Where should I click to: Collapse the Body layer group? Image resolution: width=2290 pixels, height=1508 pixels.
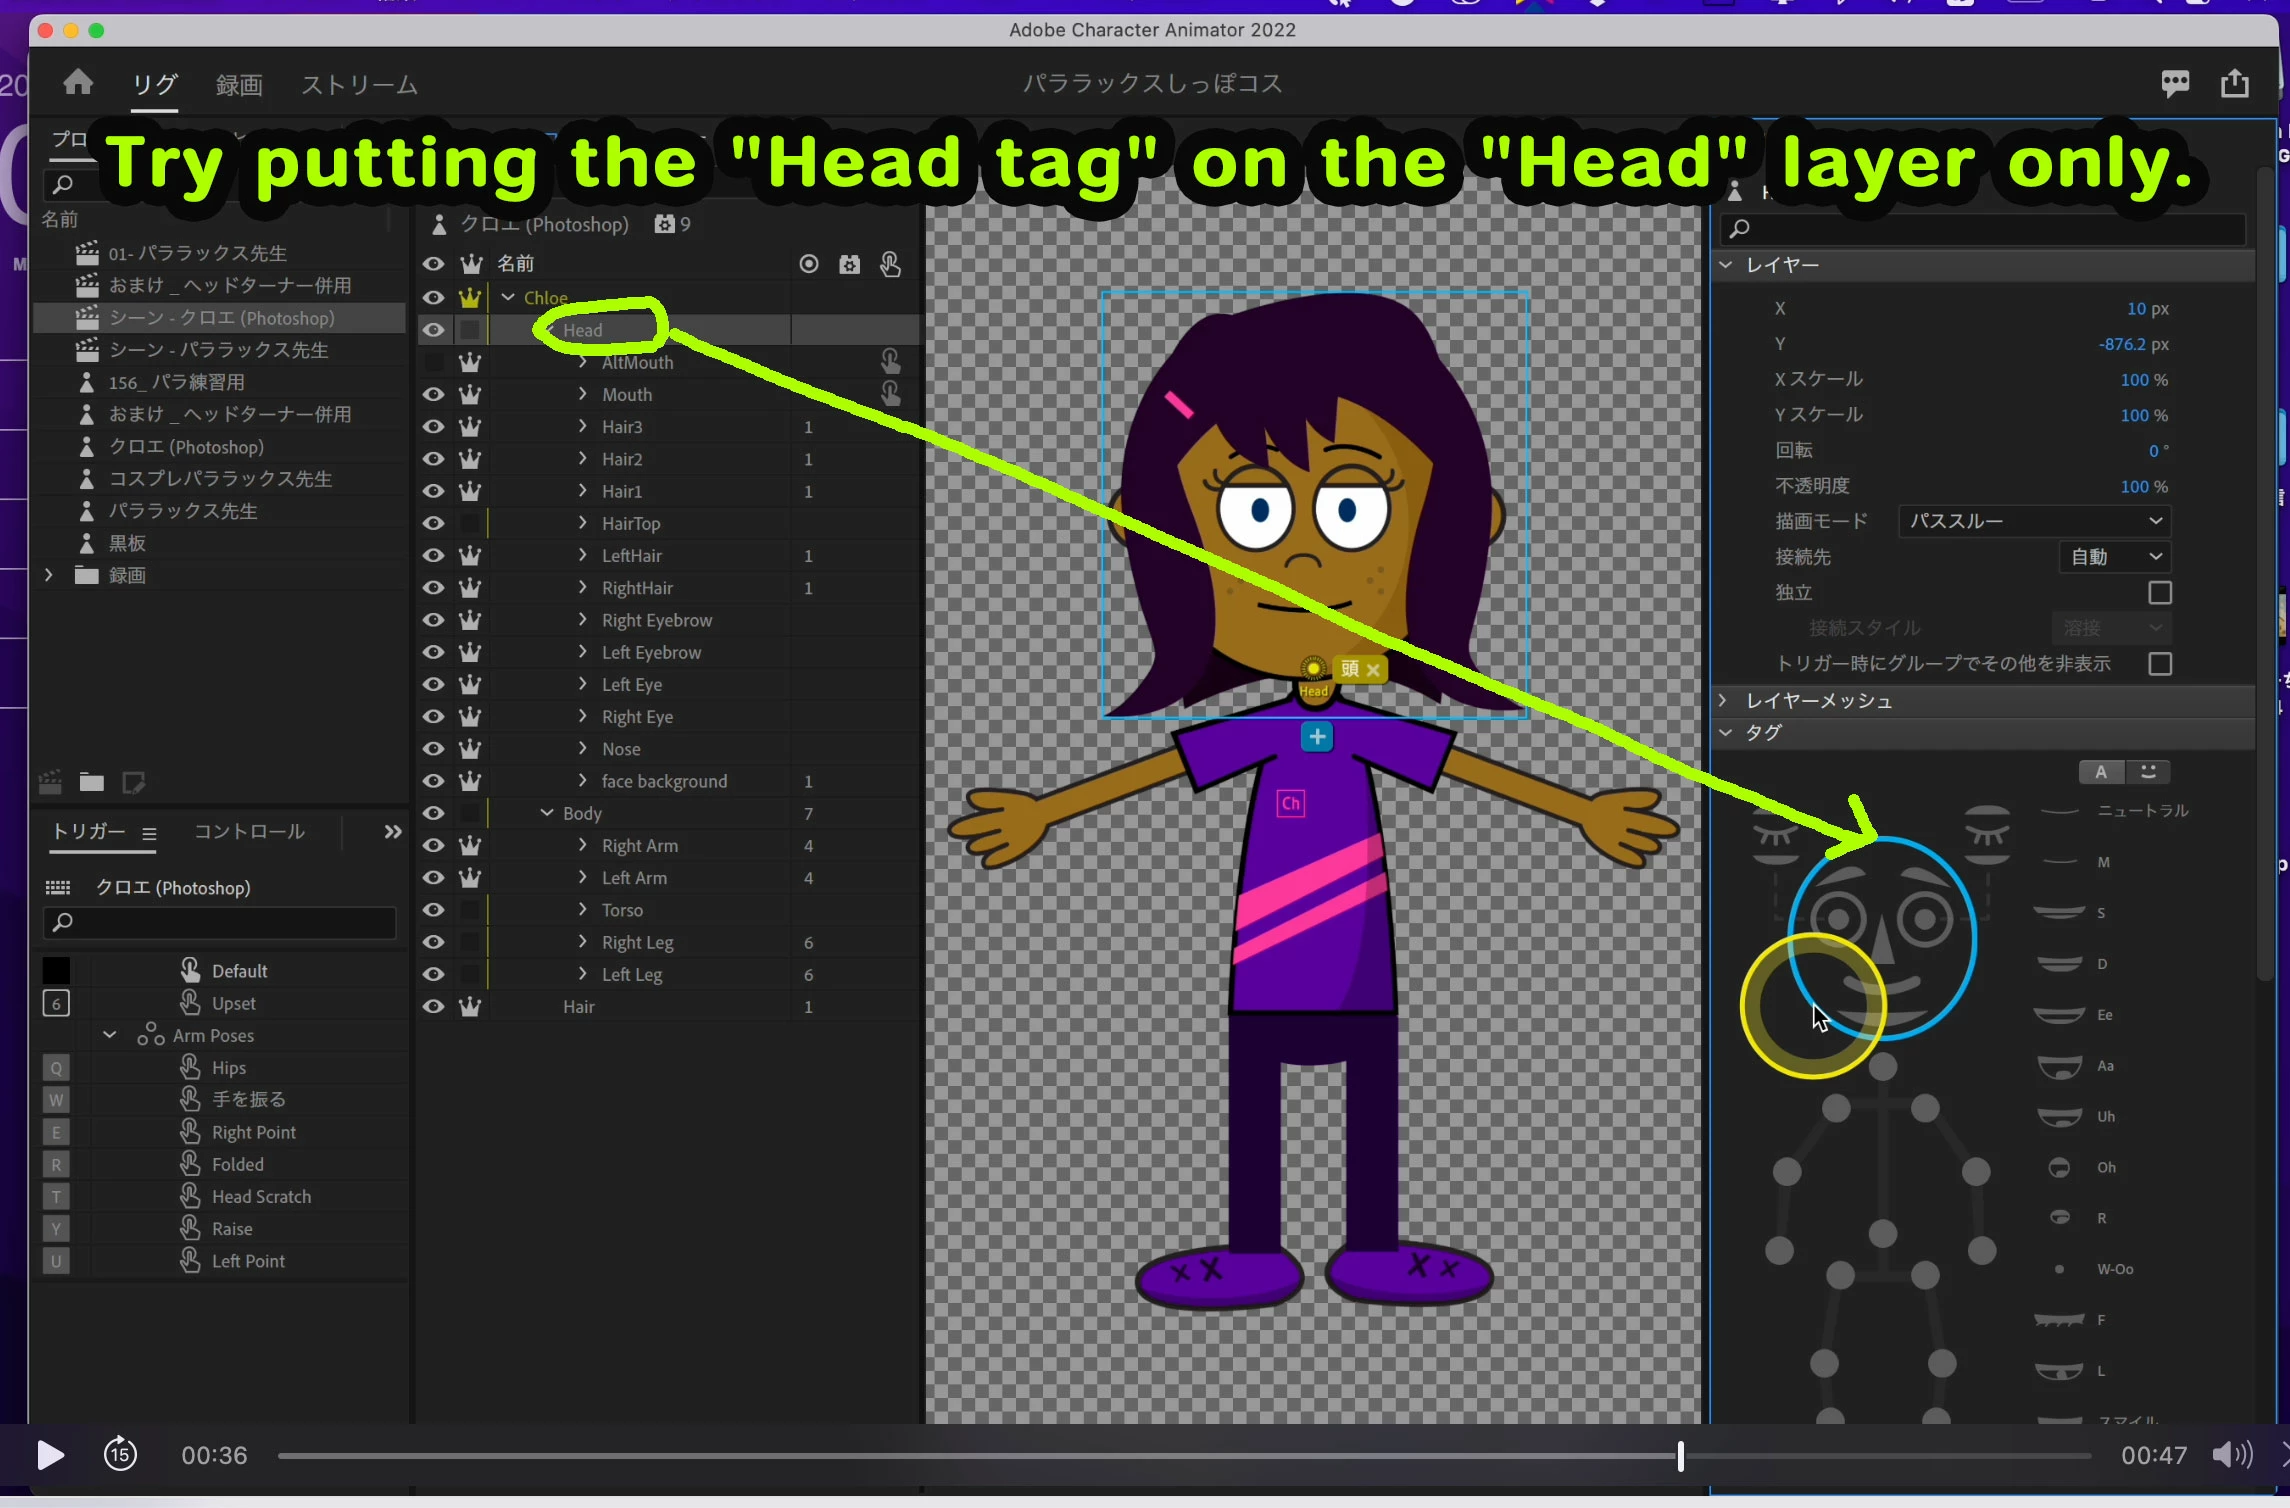point(547,813)
